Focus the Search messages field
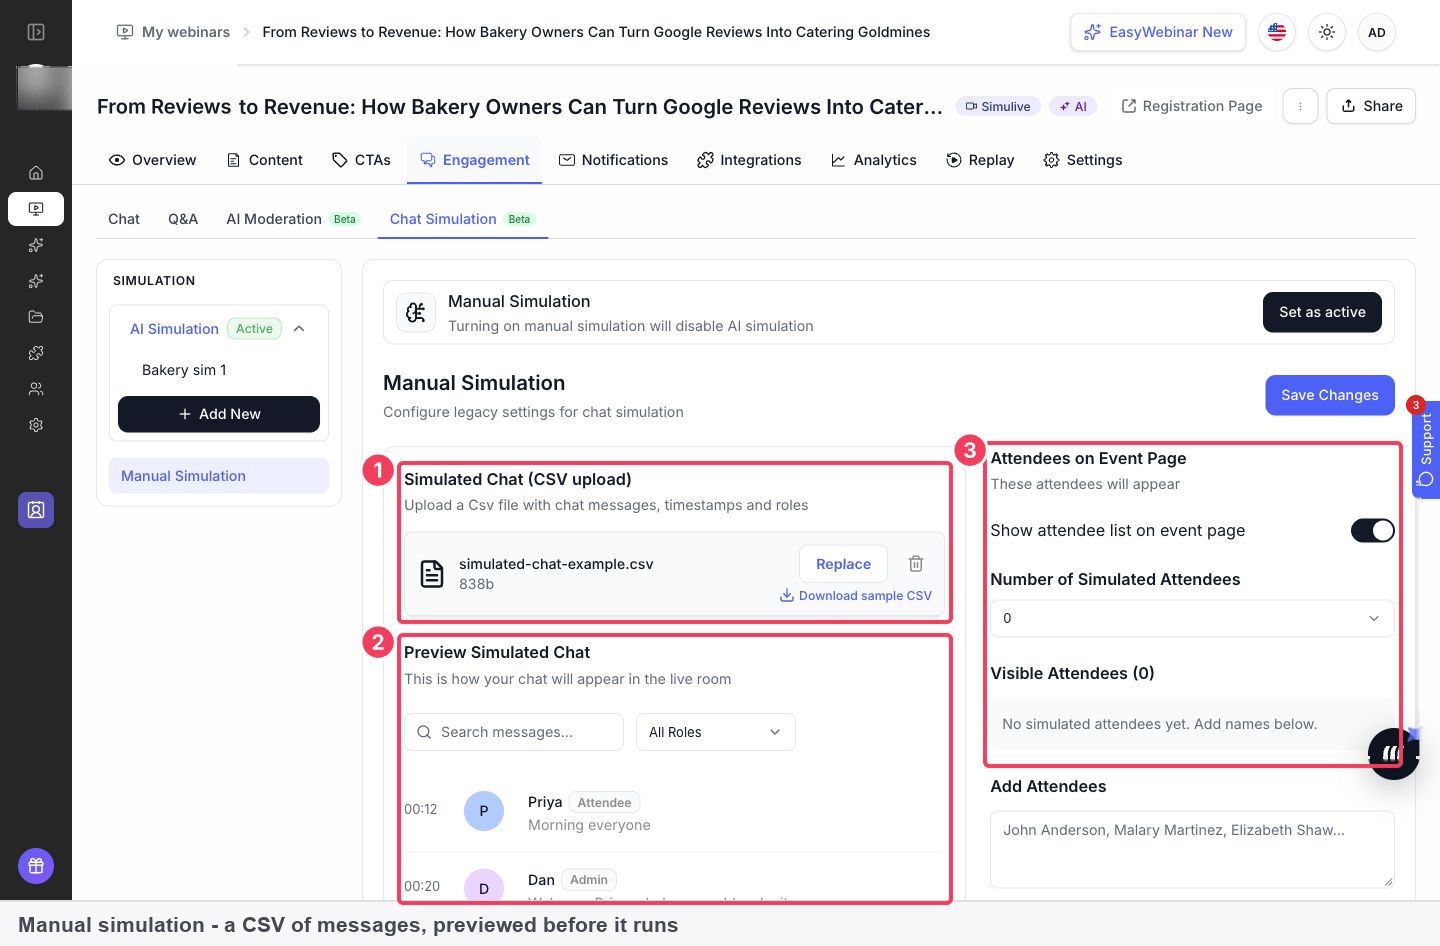The width and height of the screenshot is (1440, 946). (514, 732)
